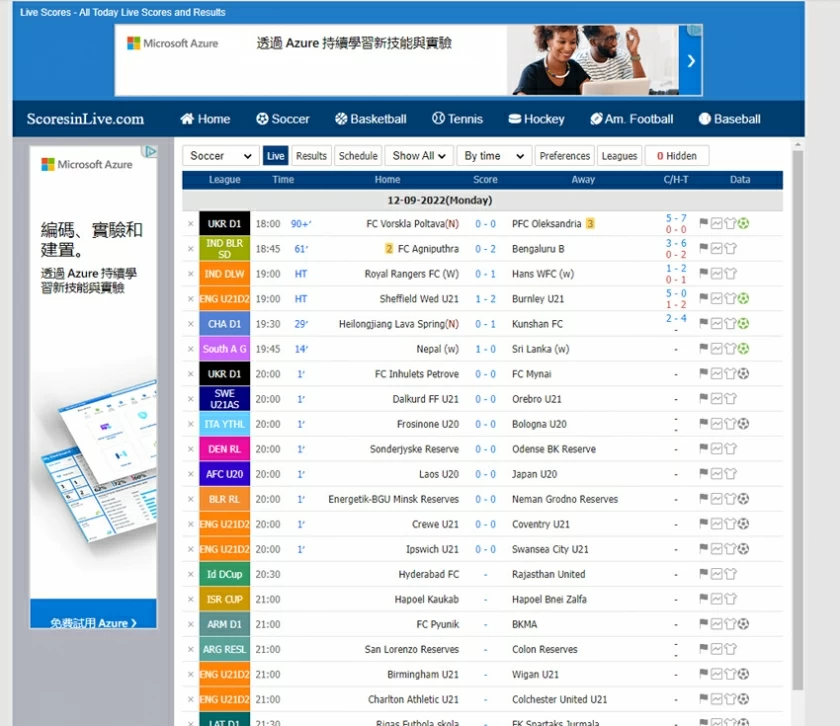This screenshot has width=840, height=726.
Task: Click the green soccer ball icon for Nepal (w) match
Action: pos(743,349)
